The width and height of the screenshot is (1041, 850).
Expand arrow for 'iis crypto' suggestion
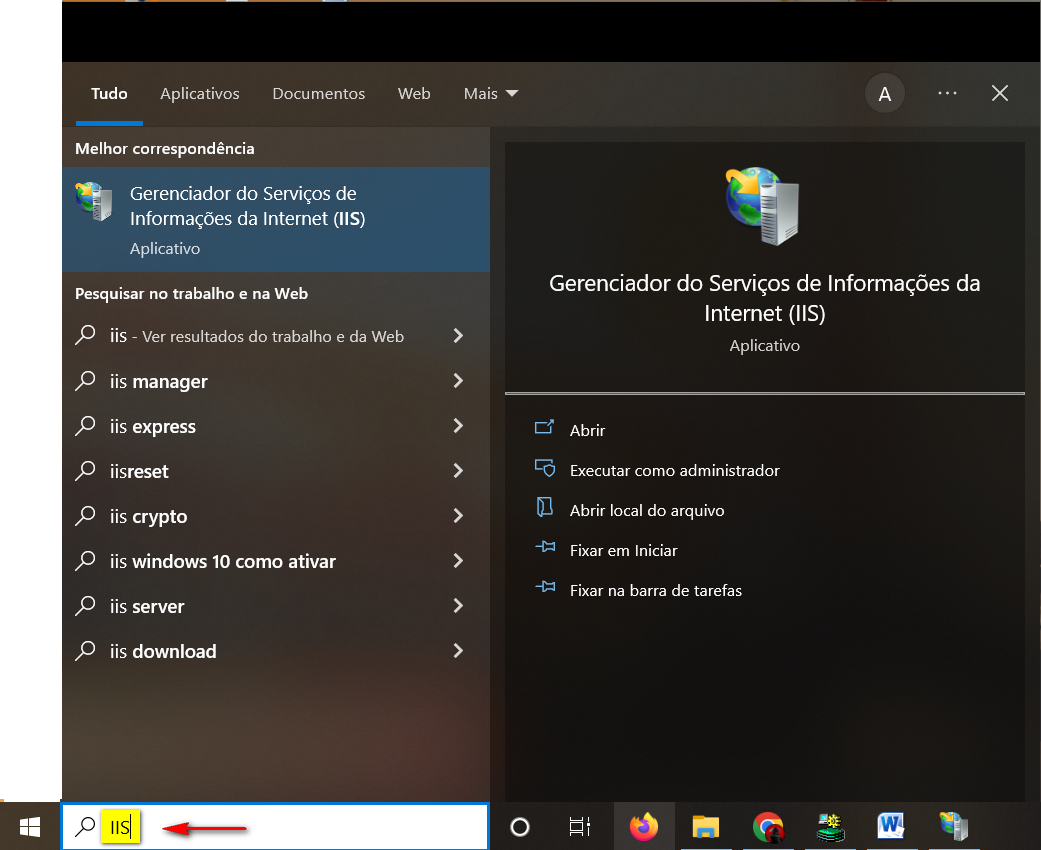click(x=458, y=516)
